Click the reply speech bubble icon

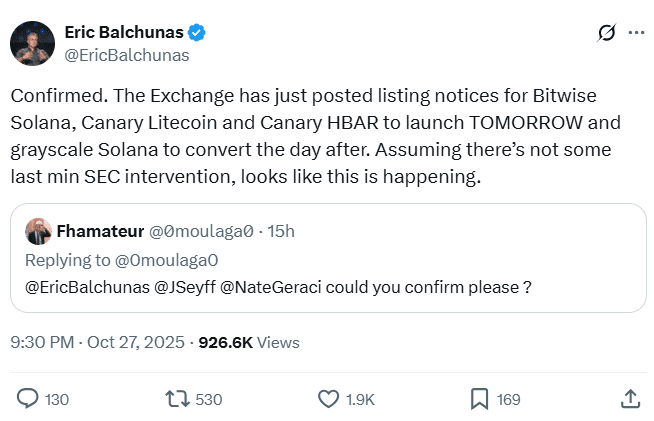[x=28, y=399]
